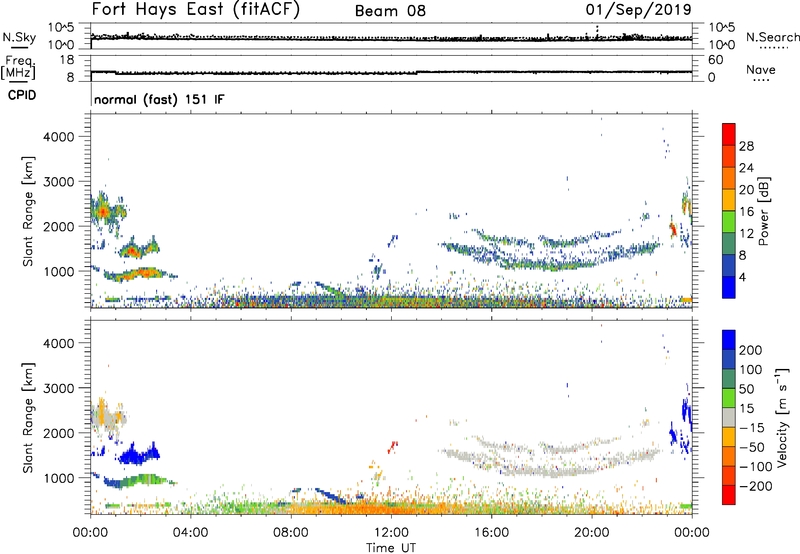Select the 'Beam 08' label
Viewport: 800px width, 554px height.
coord(390,11)
